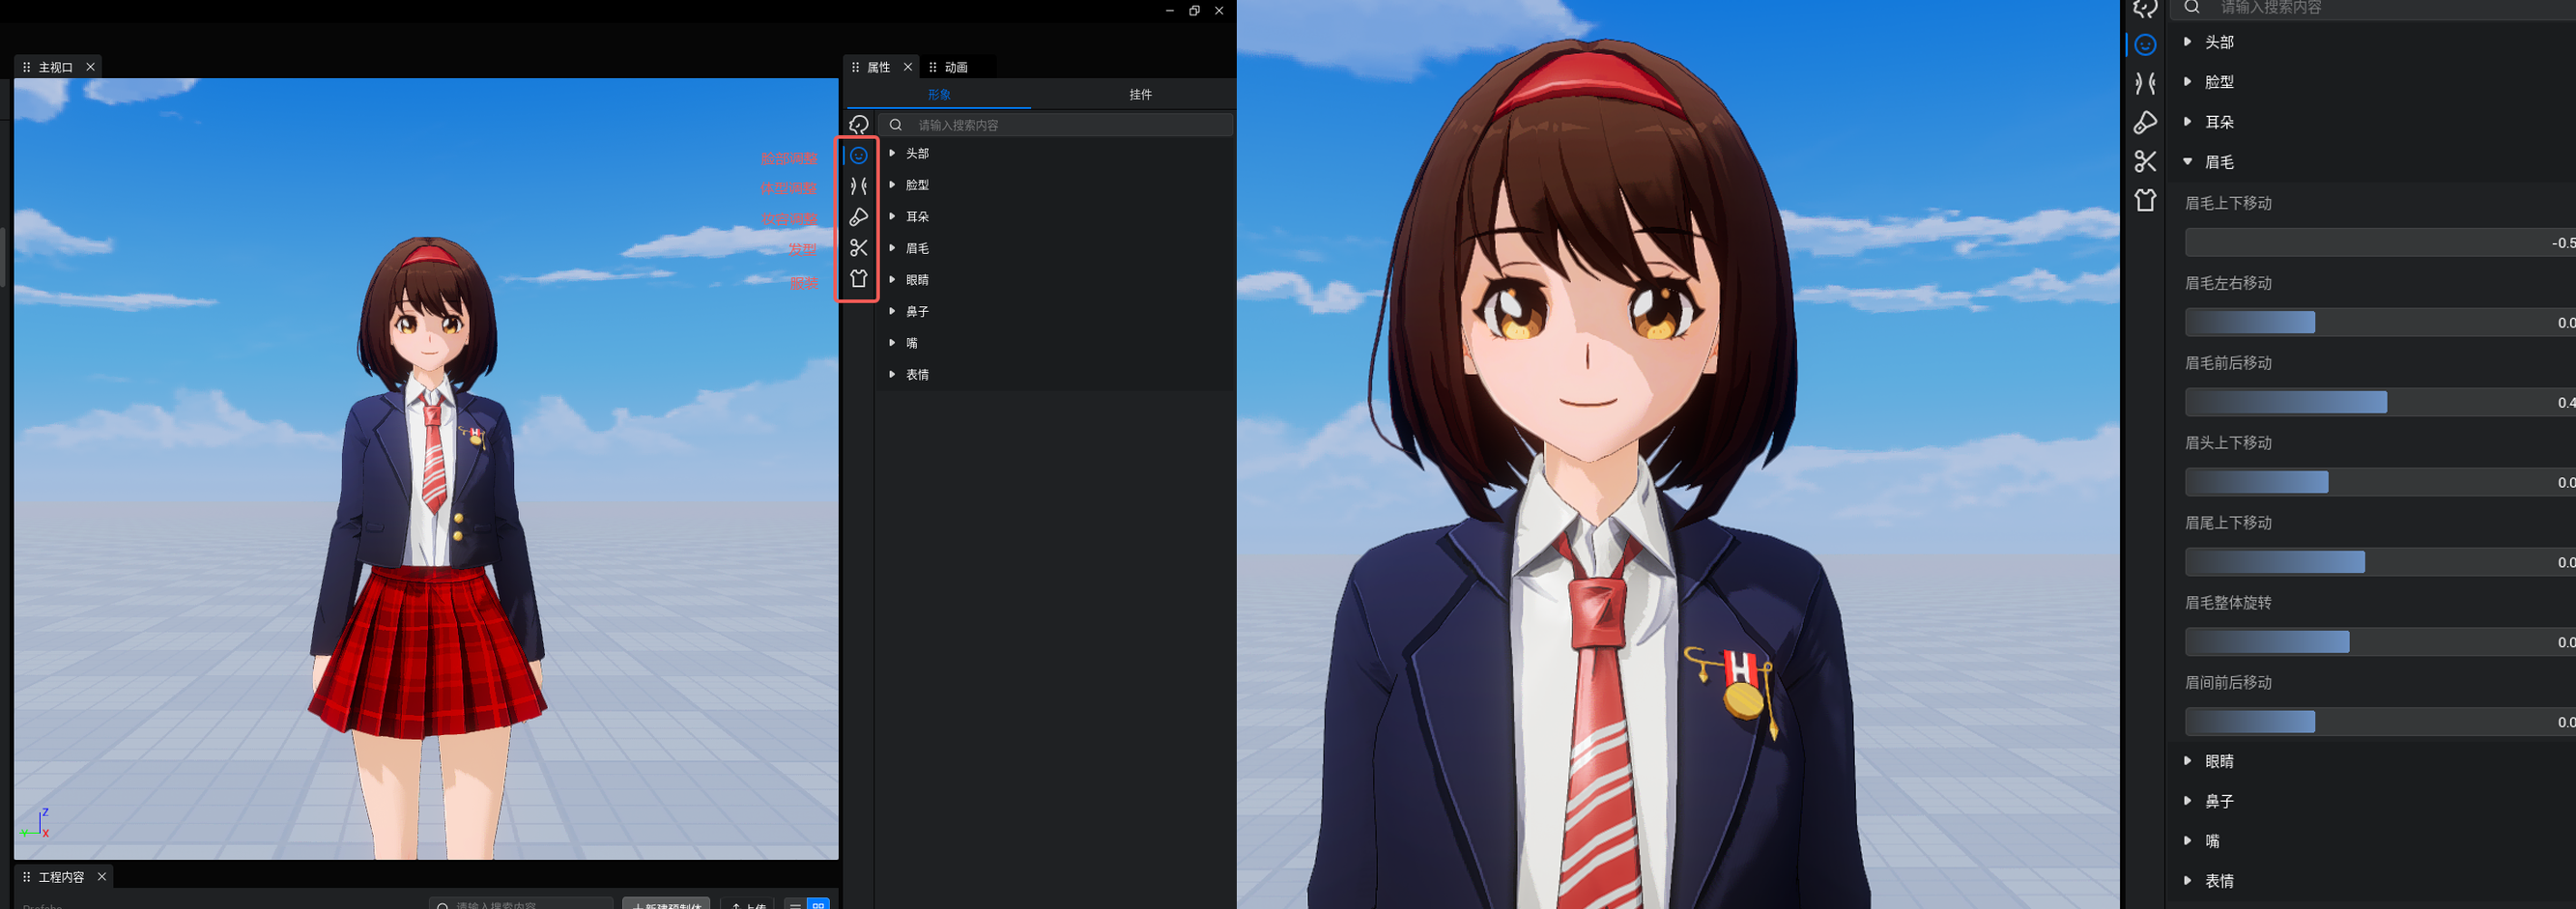Switch to the 主视口 tab
Screen dimensions: 2576x909
point(56,67)
